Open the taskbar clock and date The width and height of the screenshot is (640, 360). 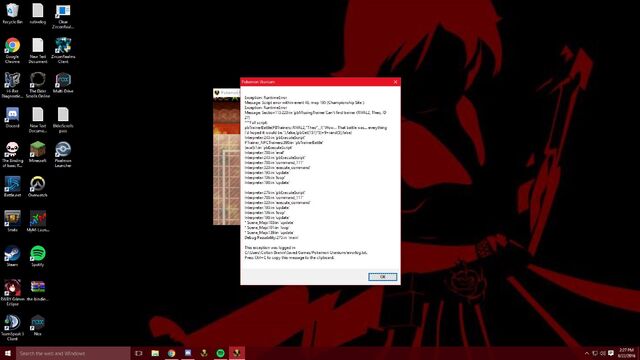pyautogui.click(x=626, y=353)
